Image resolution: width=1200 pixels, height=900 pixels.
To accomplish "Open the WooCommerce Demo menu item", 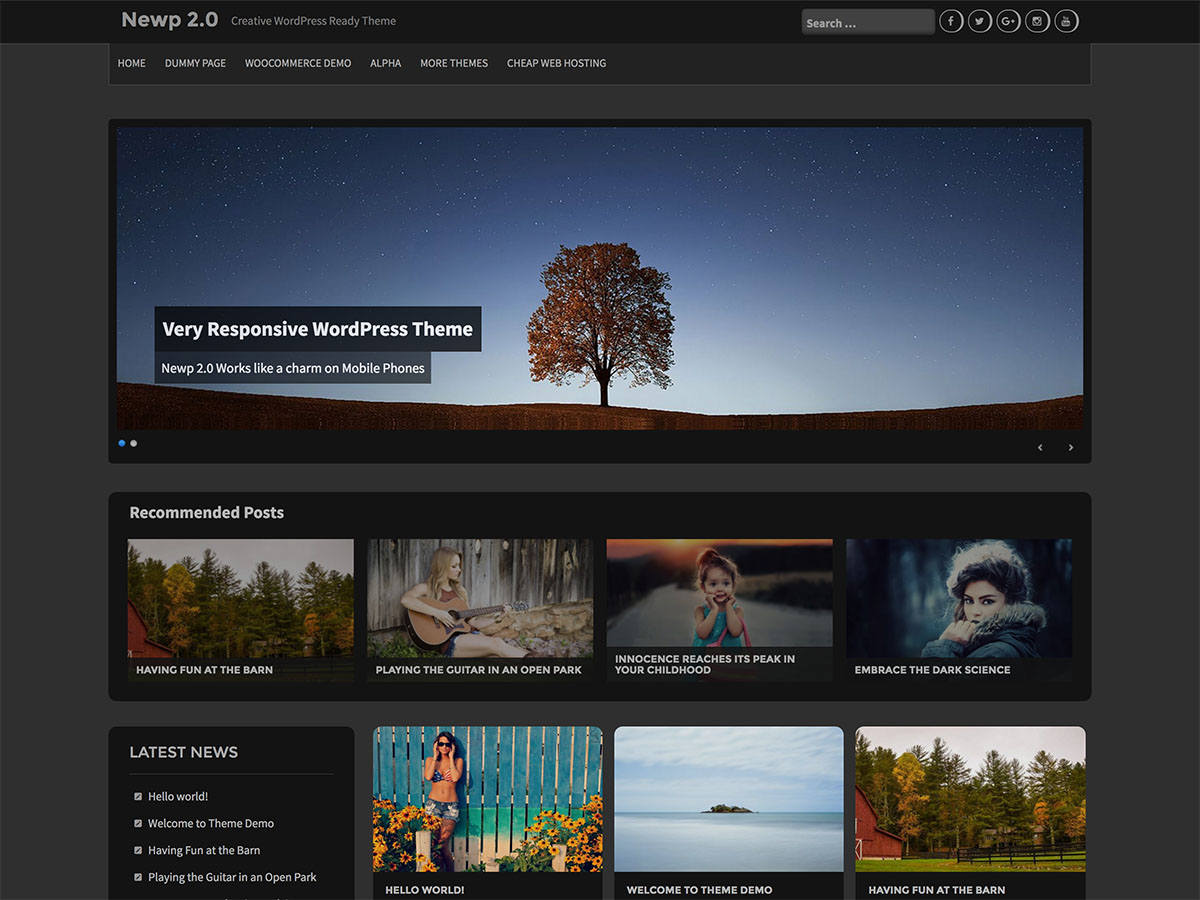I will coord(298,63).
